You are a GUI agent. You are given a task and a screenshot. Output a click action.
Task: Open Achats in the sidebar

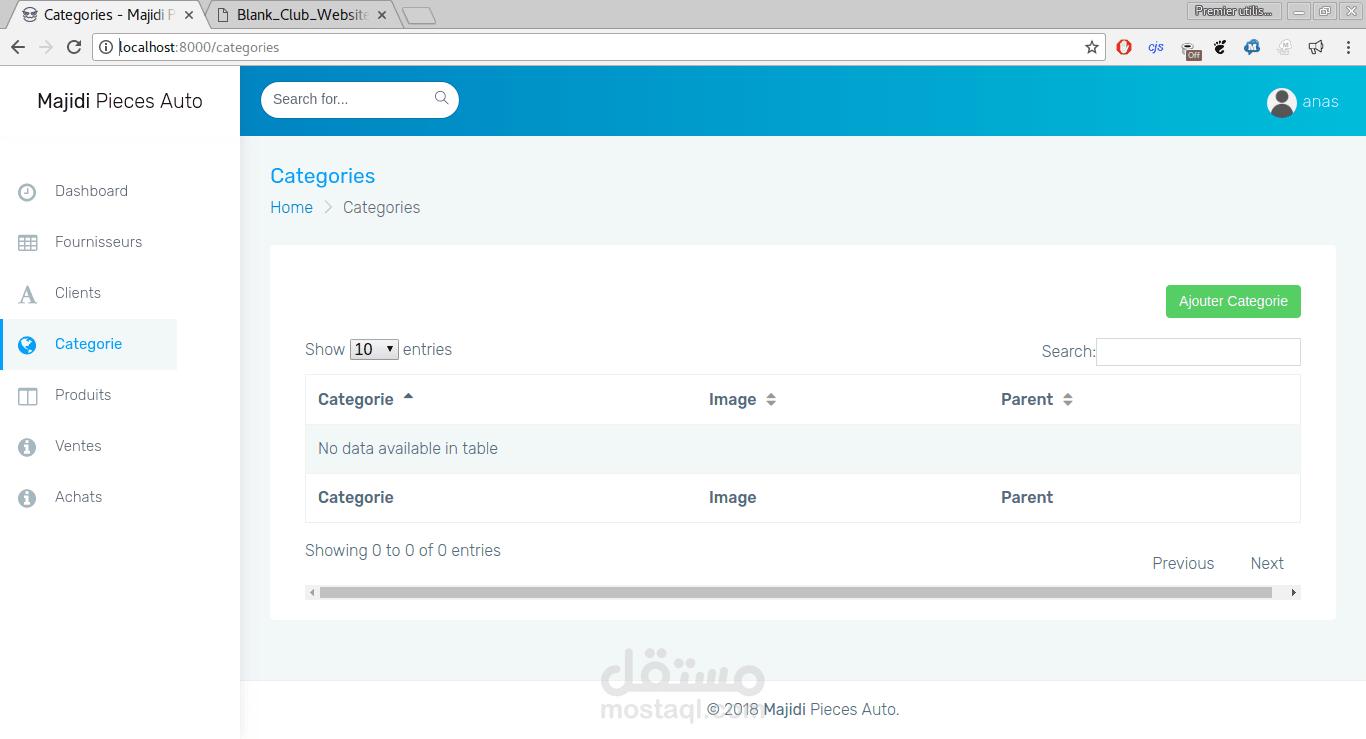coord(78,497)
